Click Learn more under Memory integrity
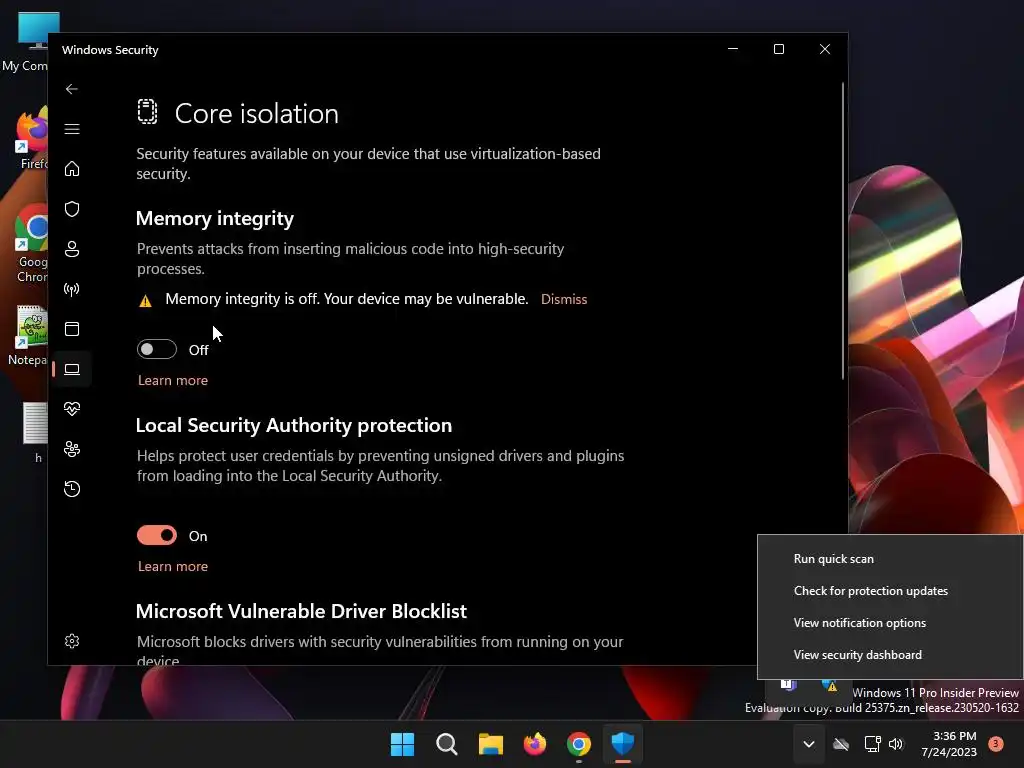1024x768 pixels. click(x=173, y=380)
